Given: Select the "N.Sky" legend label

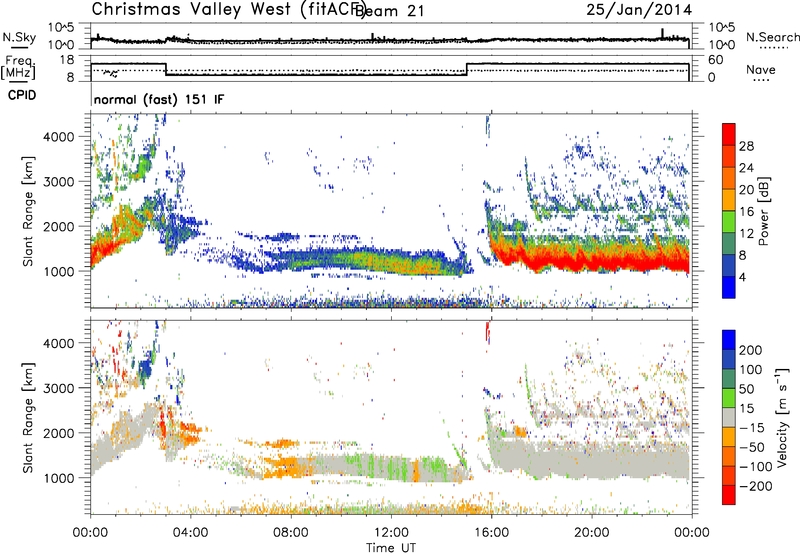Looking at the screenshot, I should (19, 38).
